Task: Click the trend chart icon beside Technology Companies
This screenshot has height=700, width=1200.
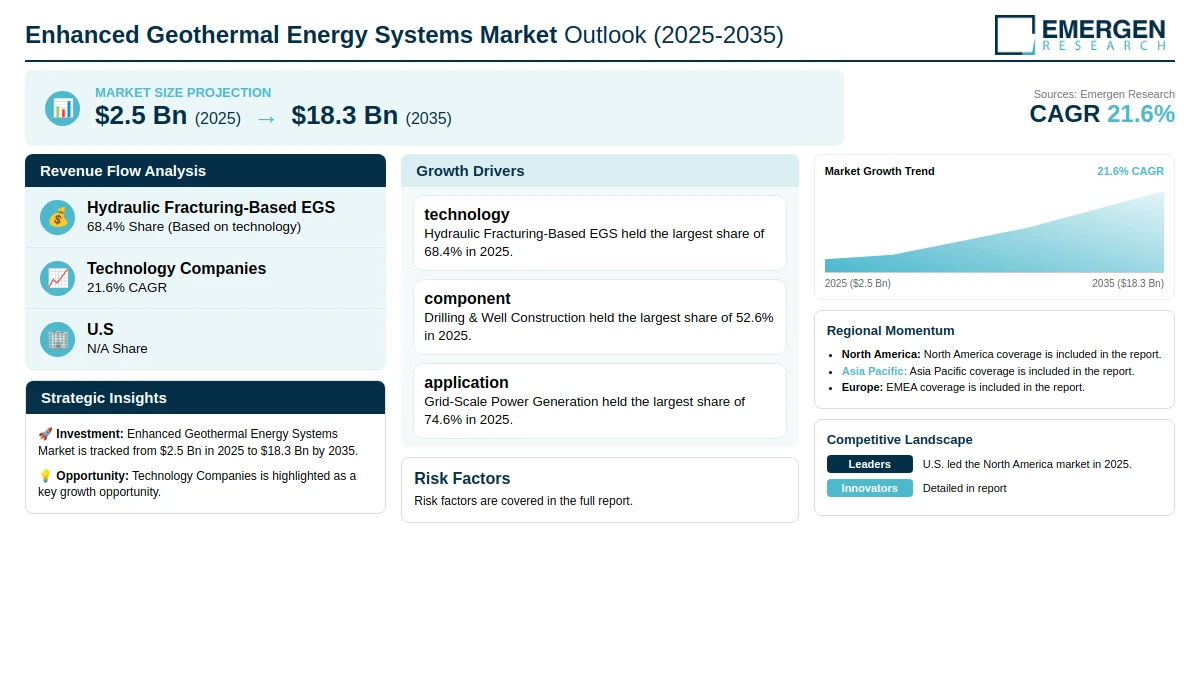Action: coord(58,278)
